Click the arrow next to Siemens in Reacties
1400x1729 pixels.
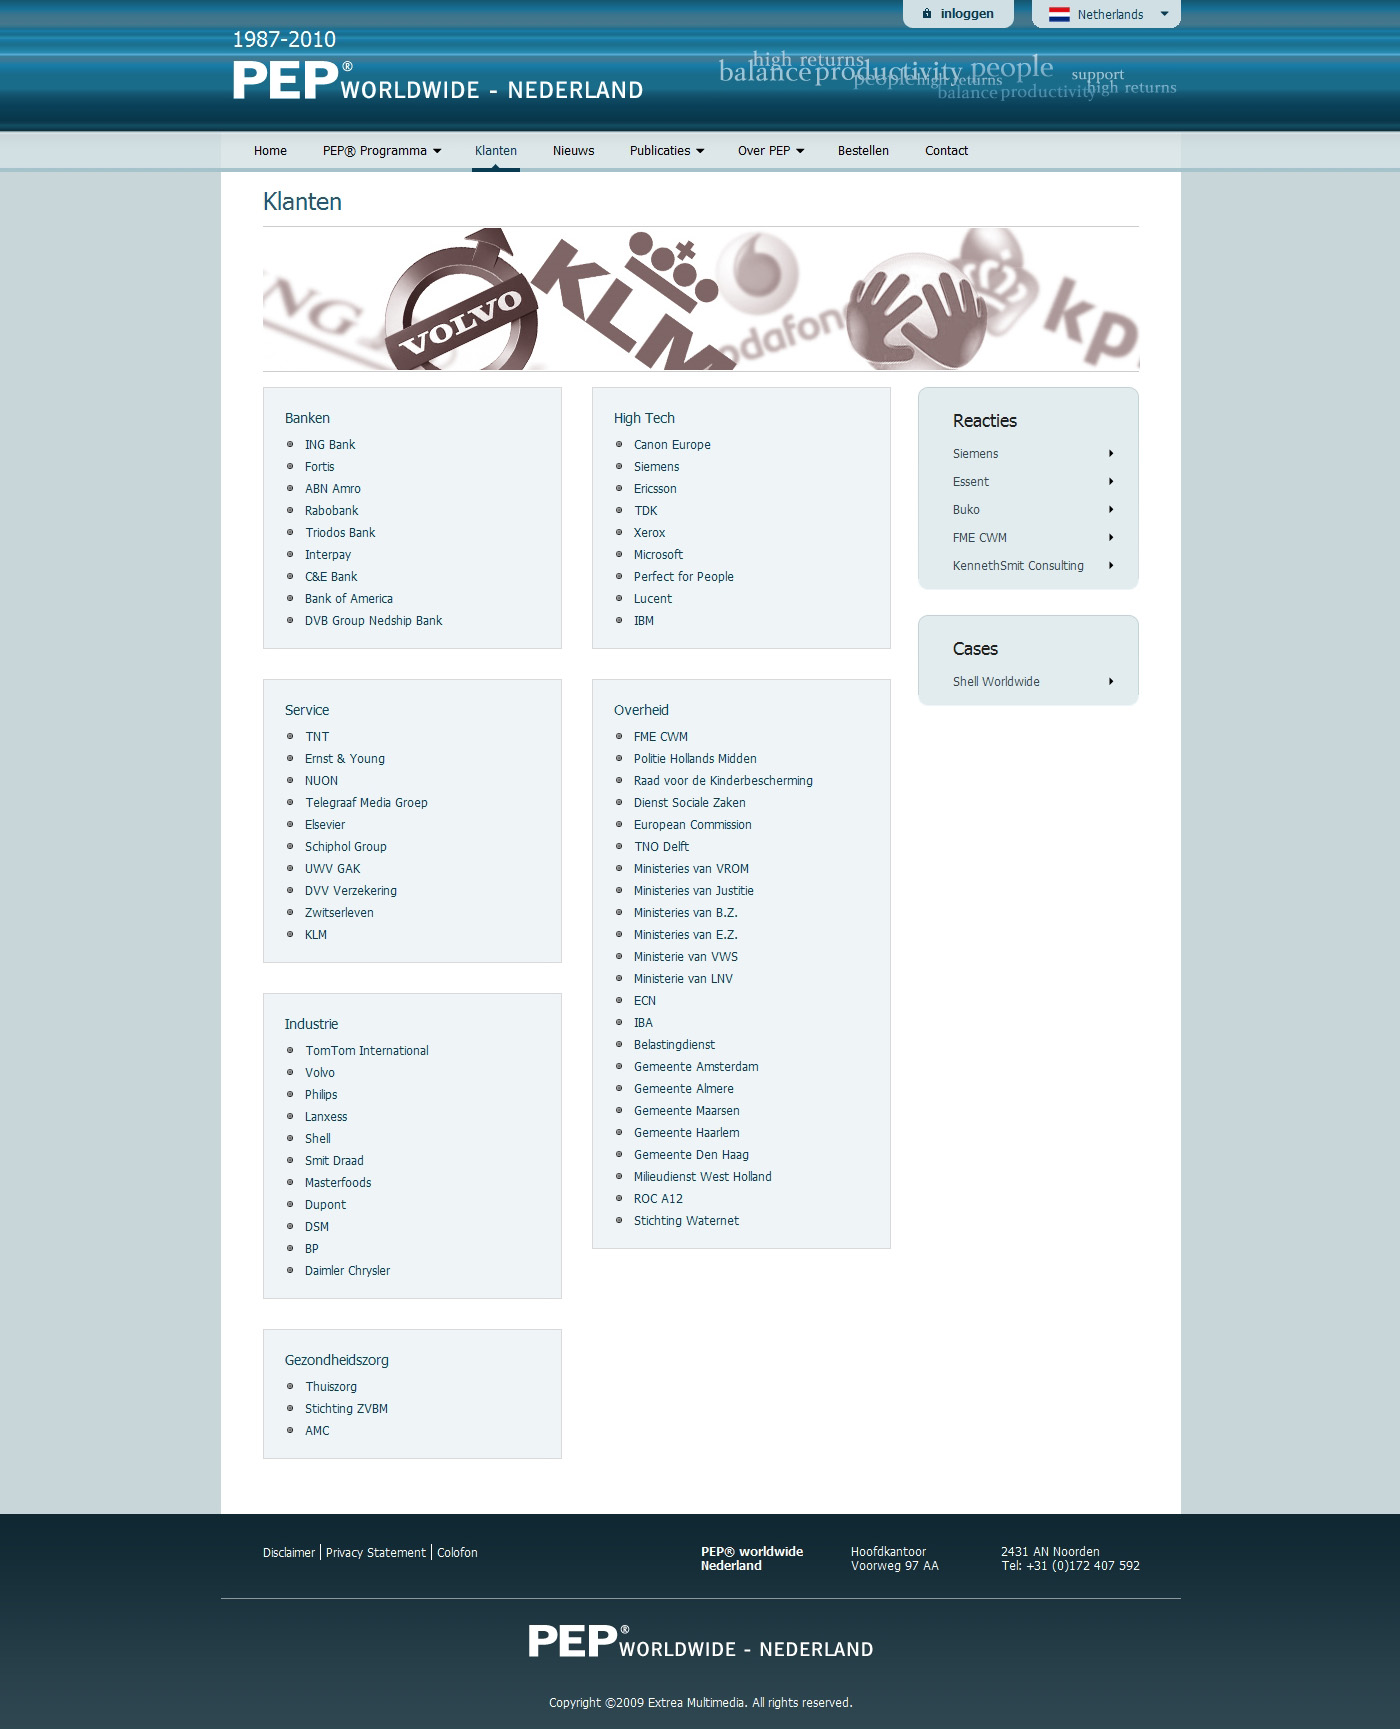(x=1111, y=454)
